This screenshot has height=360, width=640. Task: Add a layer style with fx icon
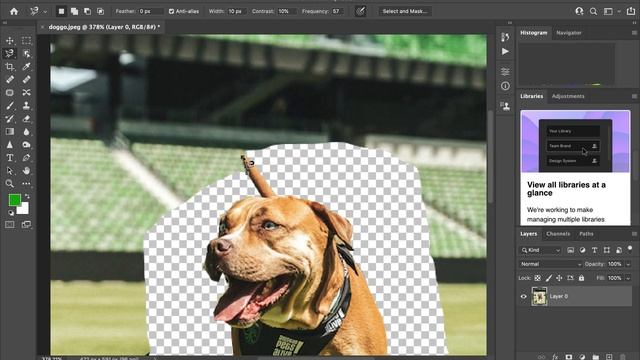coord(555,357)
